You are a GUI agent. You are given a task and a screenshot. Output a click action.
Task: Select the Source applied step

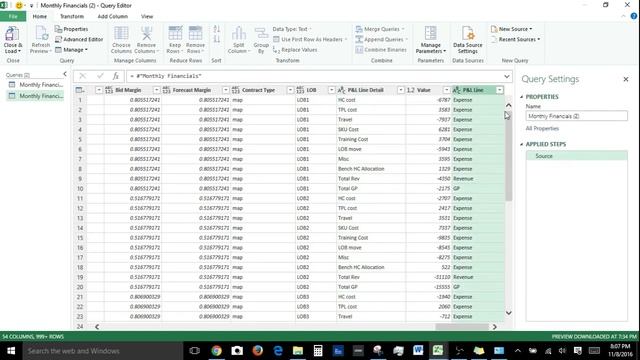576,156
